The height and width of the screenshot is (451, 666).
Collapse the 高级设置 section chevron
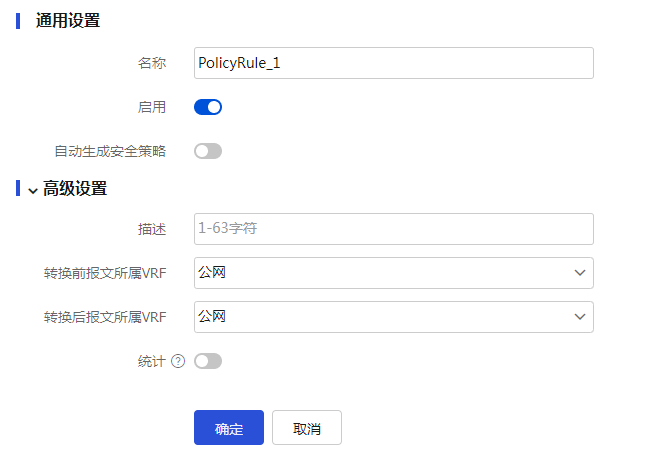pos(33,191)
